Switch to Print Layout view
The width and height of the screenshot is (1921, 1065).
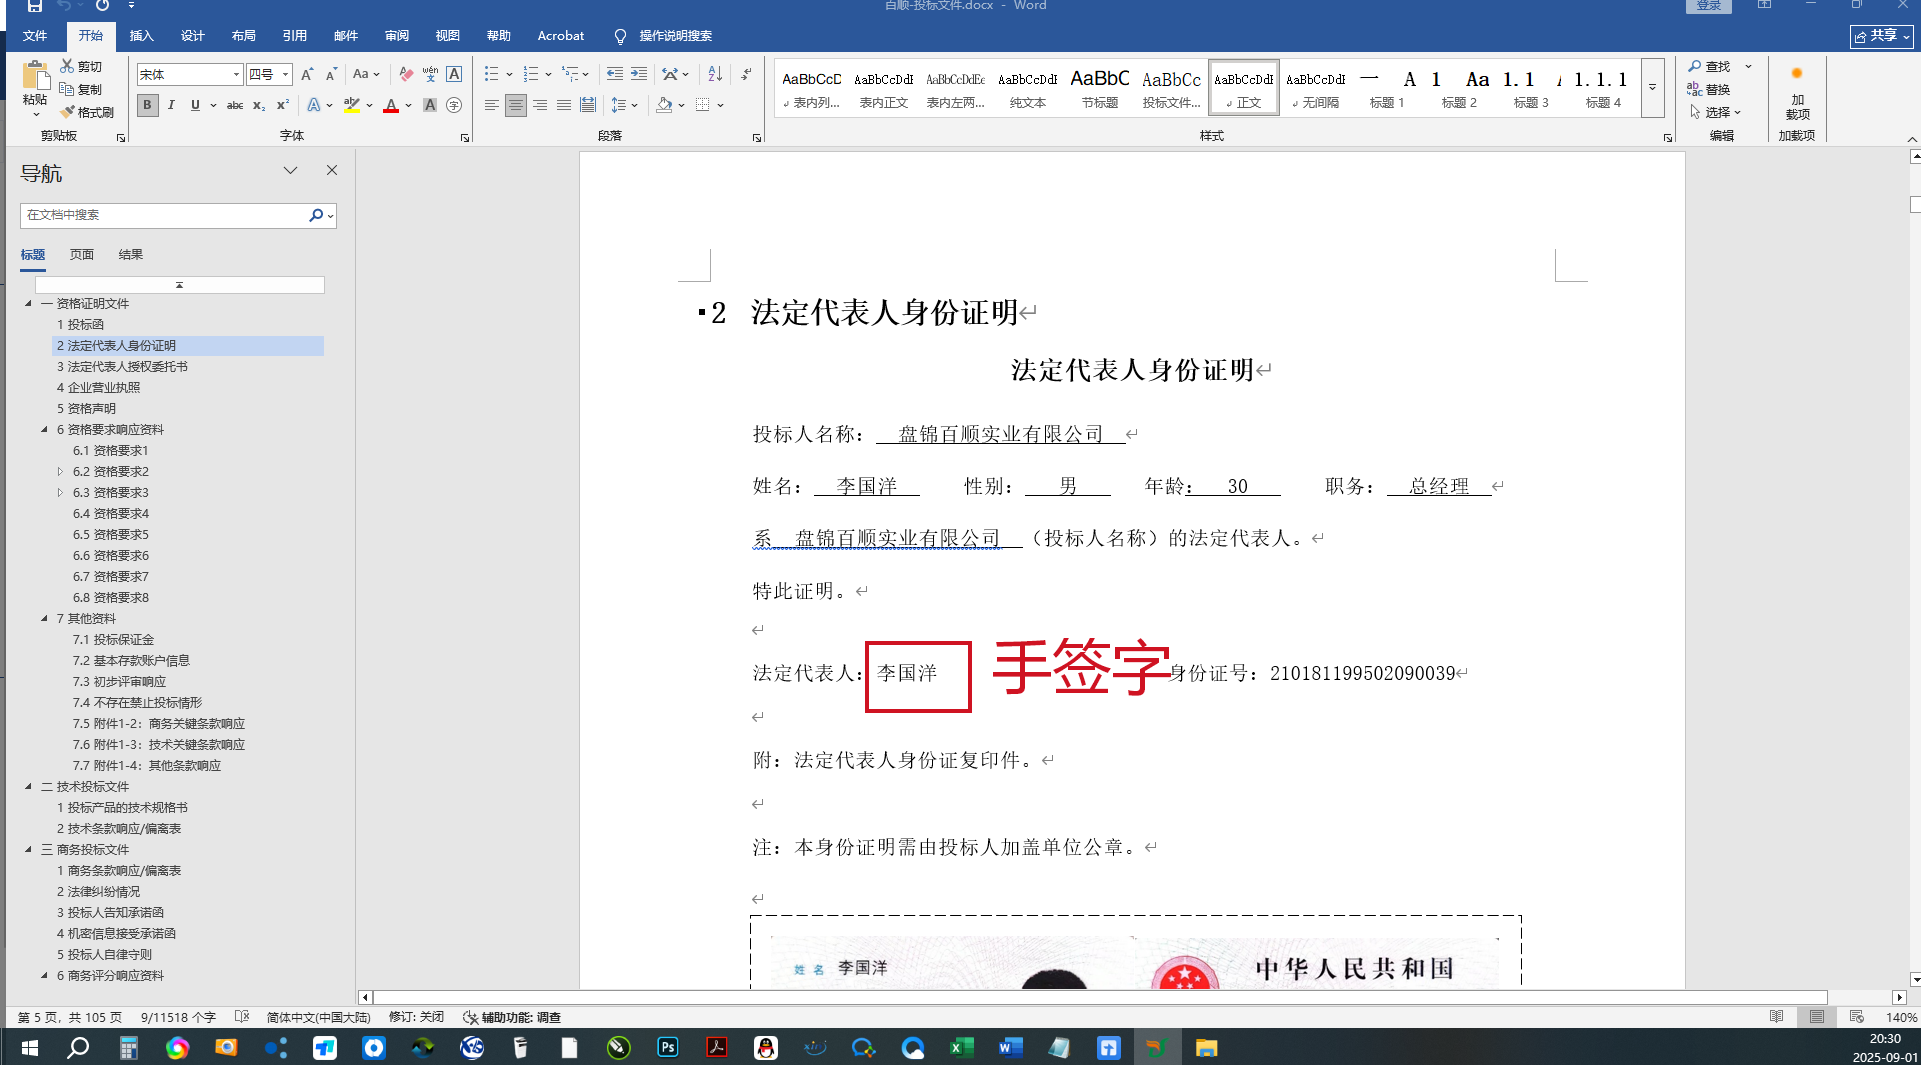pos(1816,1017)
